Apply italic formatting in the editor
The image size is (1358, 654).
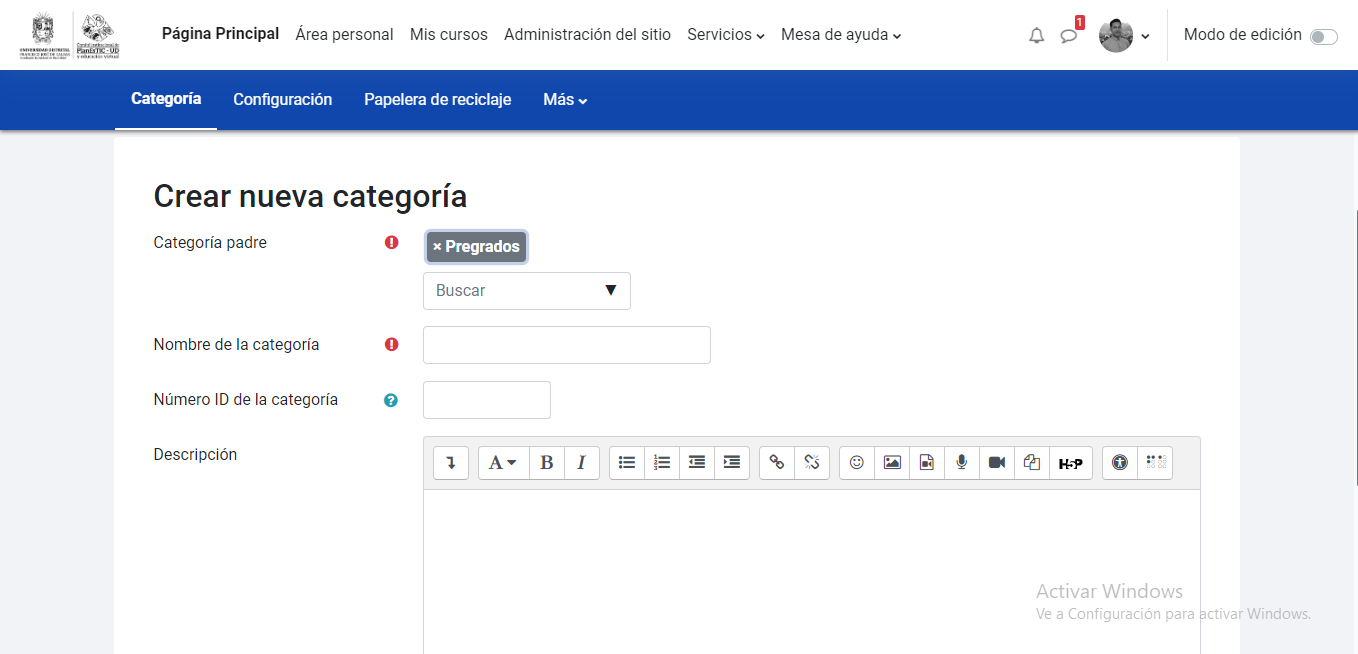click(581, 462)
